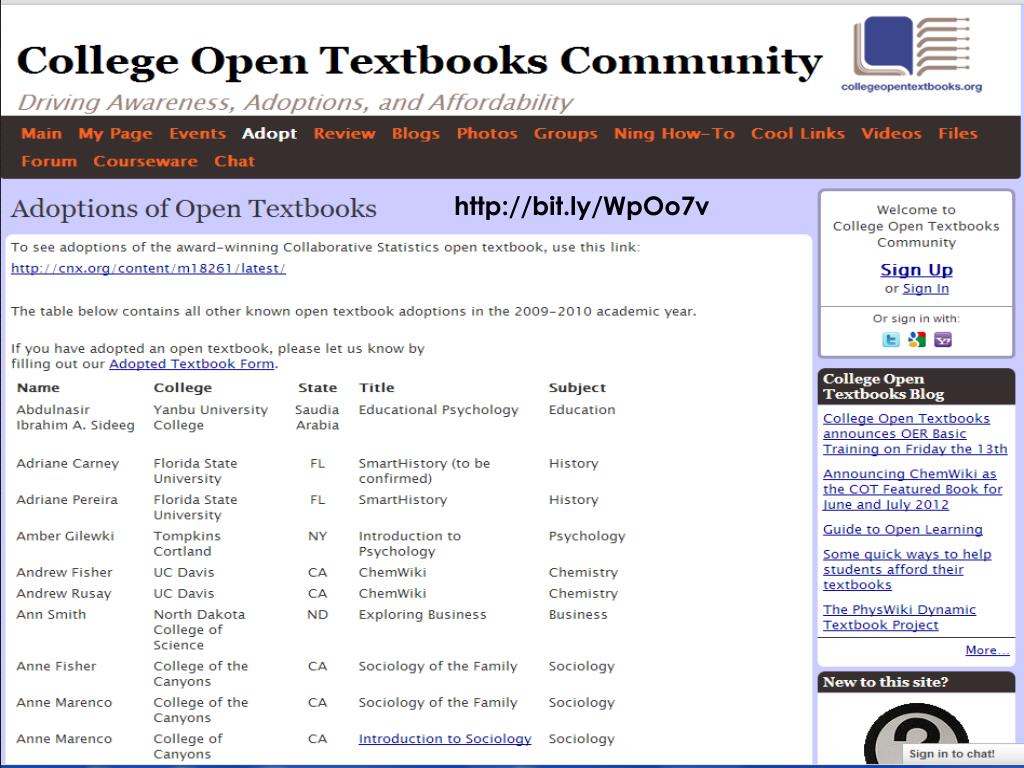Open the Cool Links tab
1024x768 pixels.
point(798,134)
